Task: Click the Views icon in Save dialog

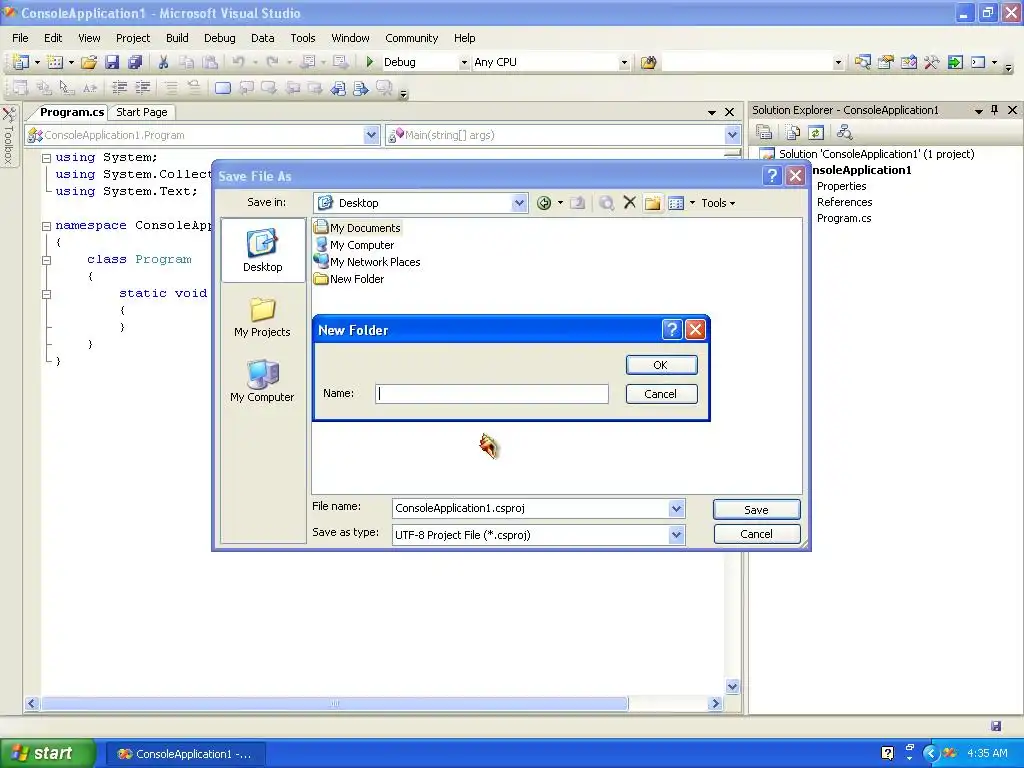Action: (x=676, y=203)
